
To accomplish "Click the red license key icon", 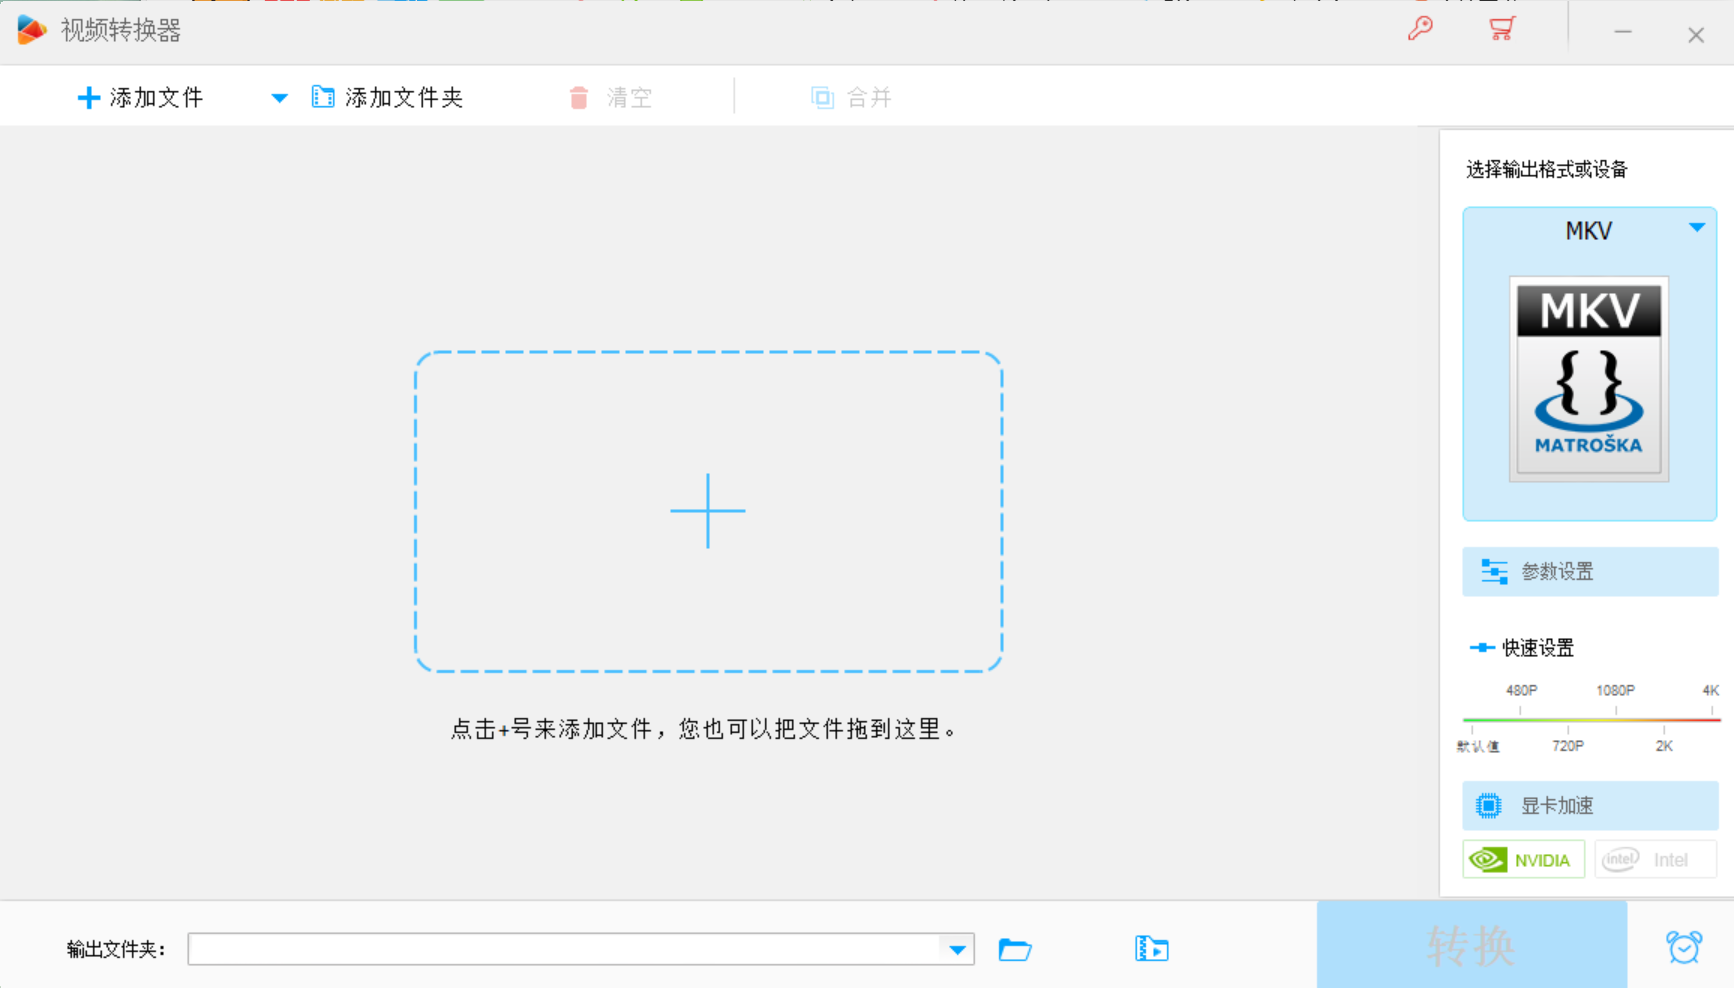I will tap(1421, 30).
